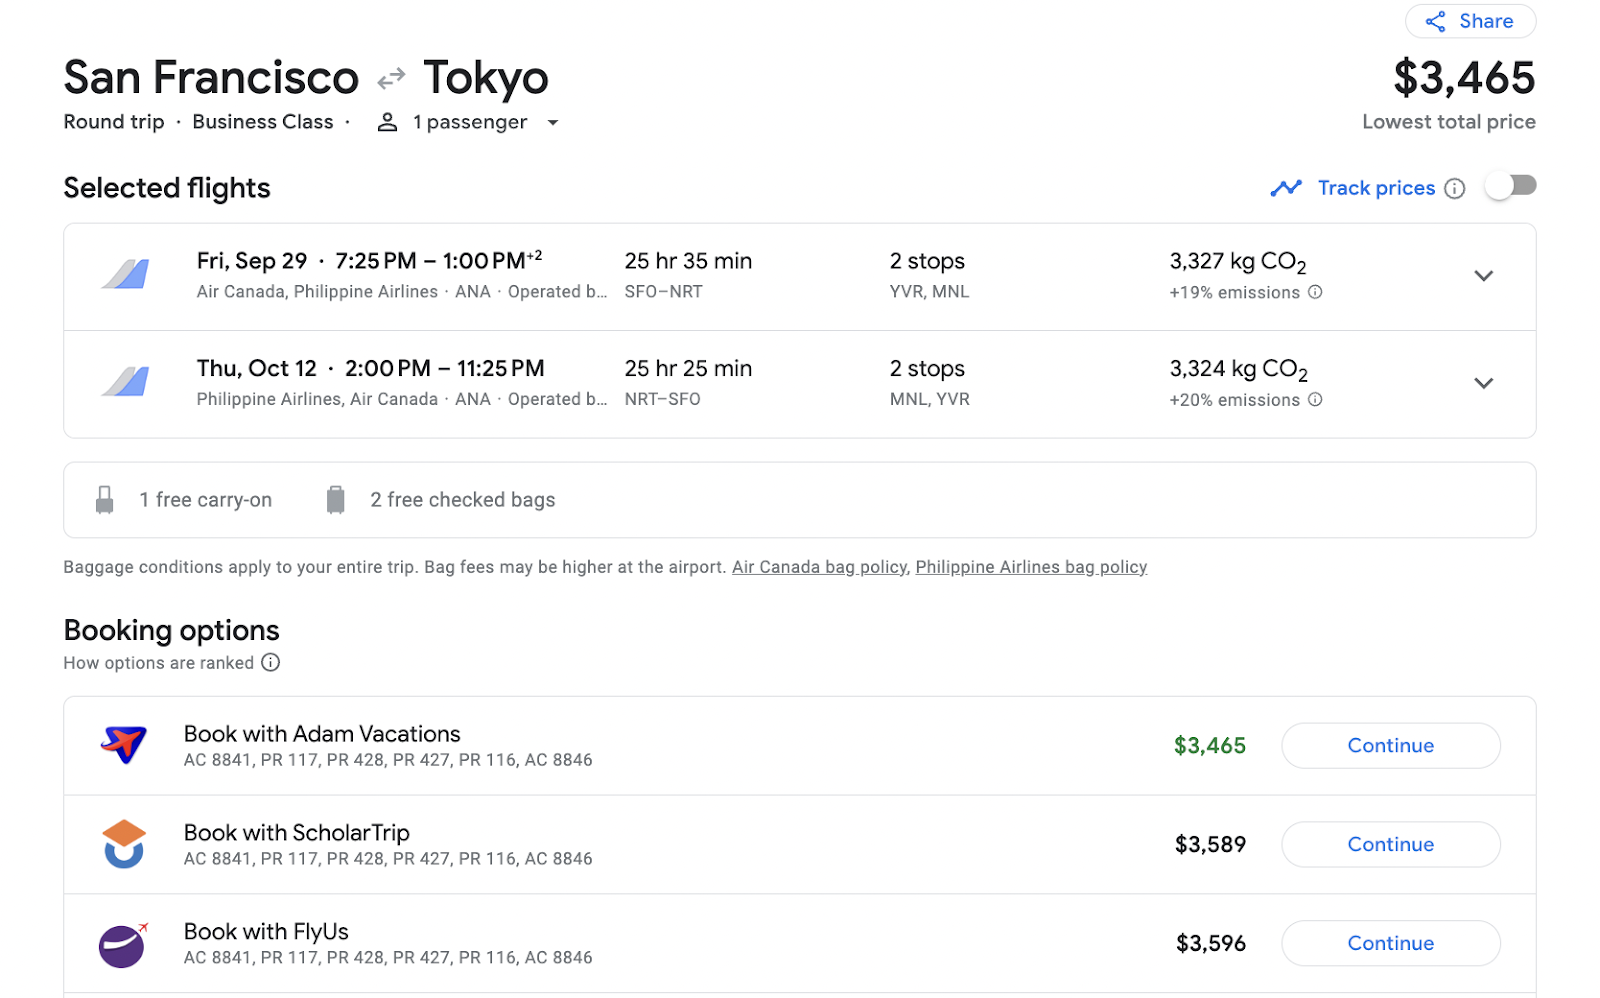Screen dimensions: 1600x998
Task: Expand the Thu, Oct 12 flight details
Action: click(1483, 383)
